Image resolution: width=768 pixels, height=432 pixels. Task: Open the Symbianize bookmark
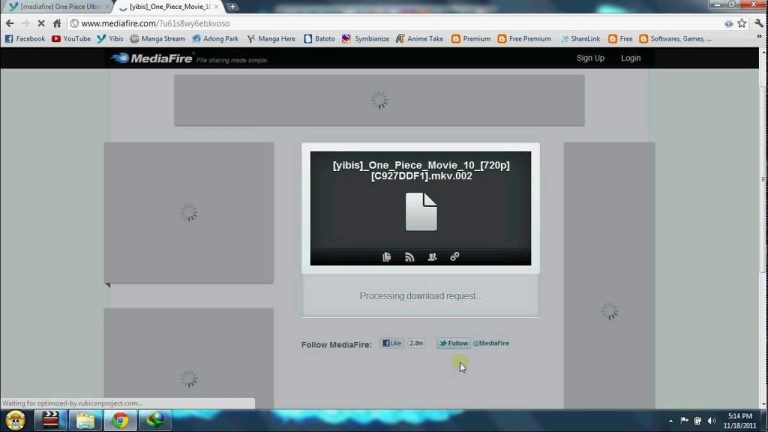[x=366, y=38]
